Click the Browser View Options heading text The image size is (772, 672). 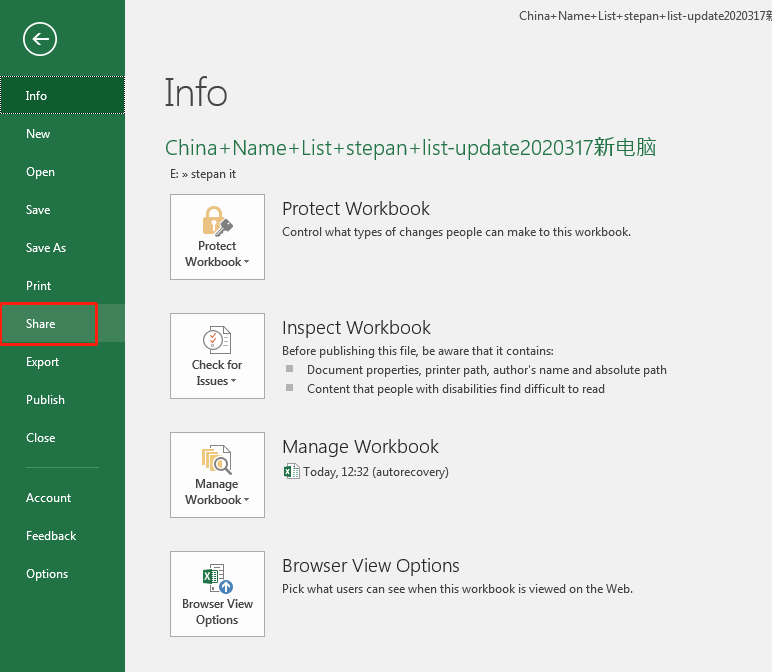(370, 566)
